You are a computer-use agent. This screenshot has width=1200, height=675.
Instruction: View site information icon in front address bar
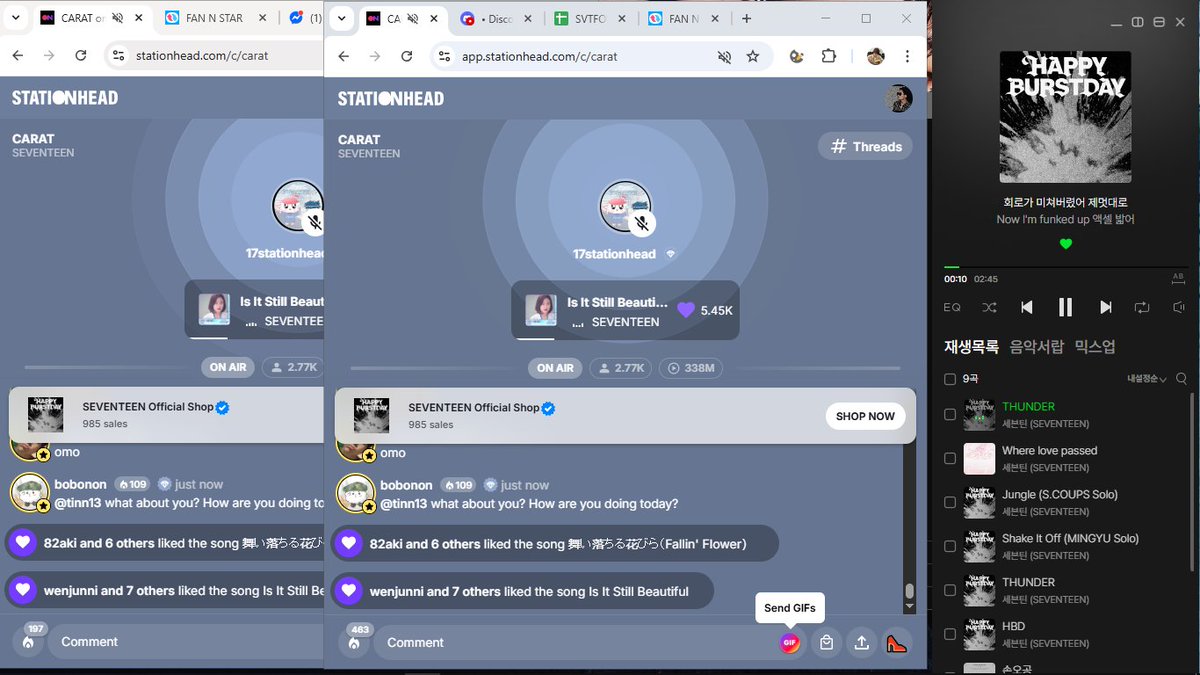click(446, 57)
